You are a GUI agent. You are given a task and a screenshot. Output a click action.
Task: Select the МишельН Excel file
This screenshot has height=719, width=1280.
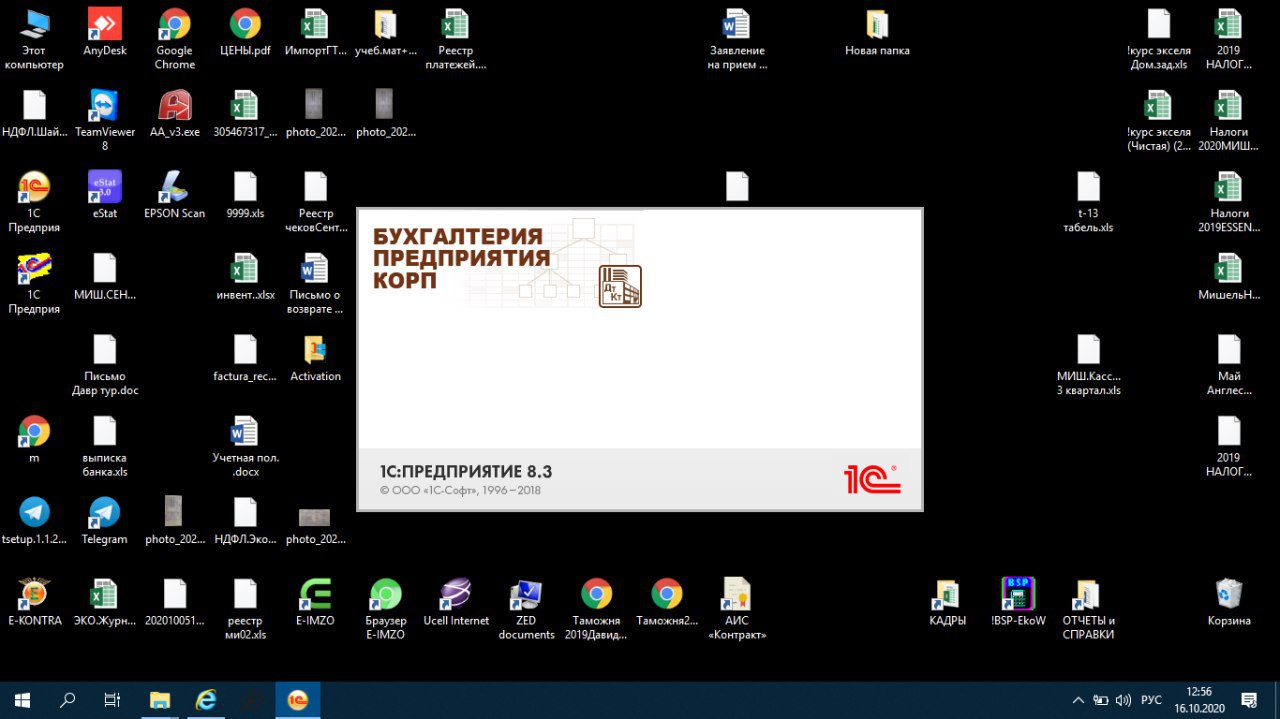click(1229, 277)
